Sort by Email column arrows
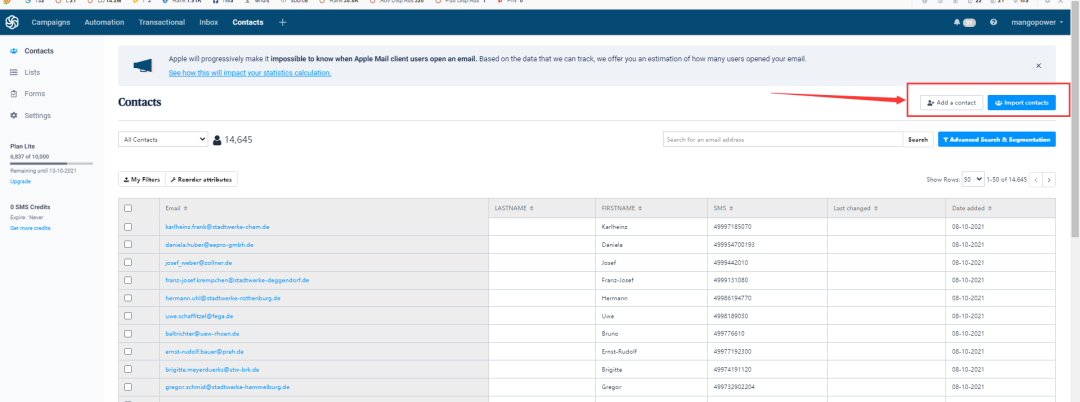The width and height of the screenshot is (1080, 402). pos(185,208)
